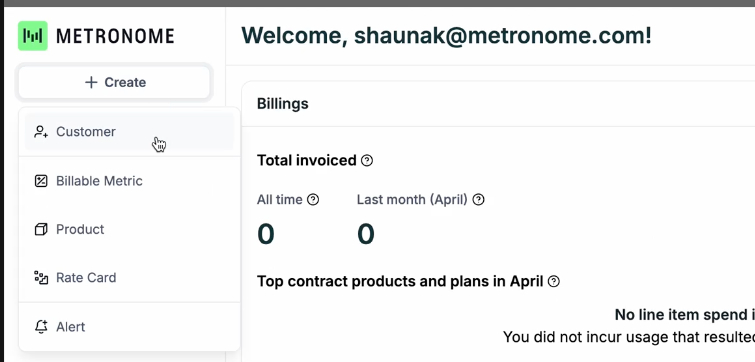755x362 pixels.
Task: Click help icon next to All time
Action: [313, 199]
